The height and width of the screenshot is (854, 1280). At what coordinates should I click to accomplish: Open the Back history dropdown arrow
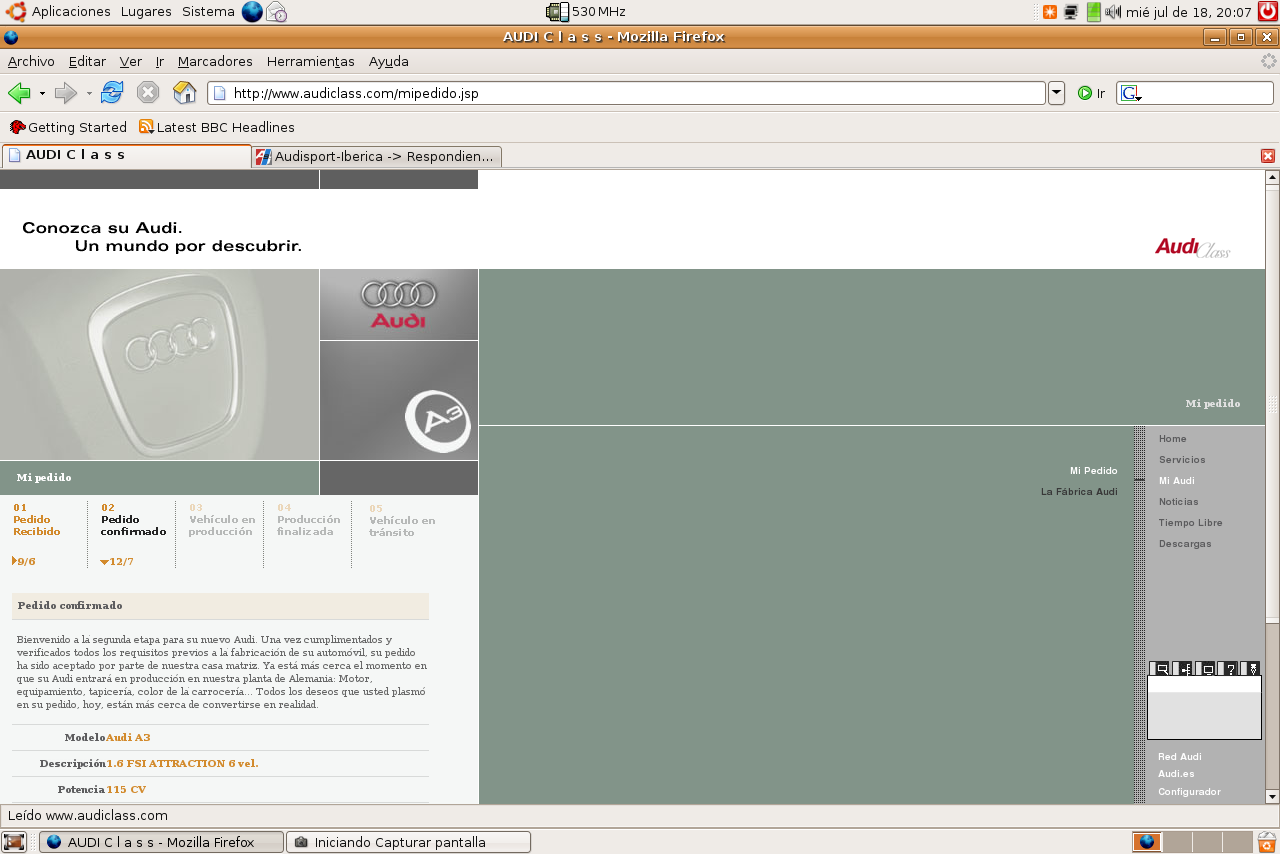click(42, 94)
